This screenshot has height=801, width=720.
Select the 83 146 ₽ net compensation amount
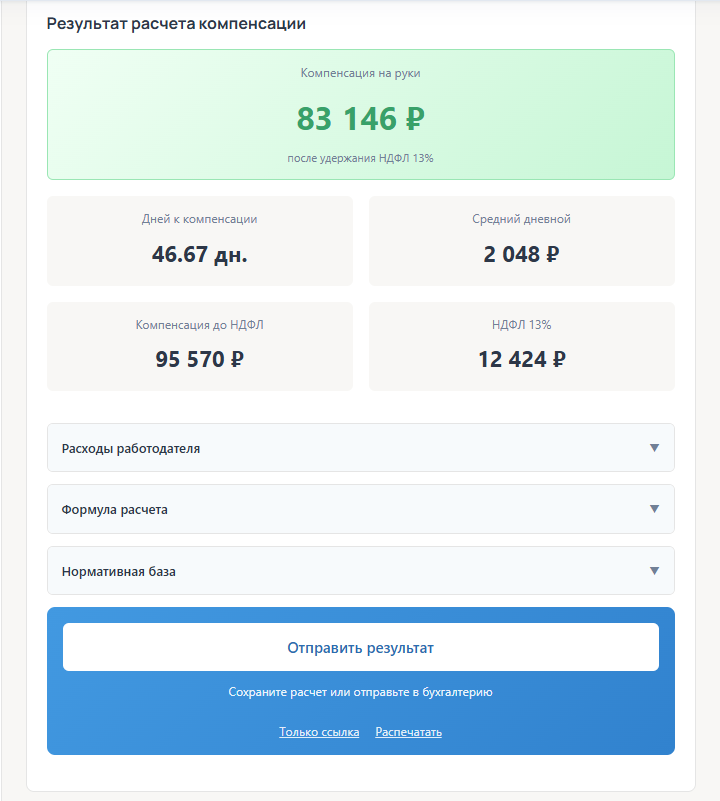coord(360,119)
